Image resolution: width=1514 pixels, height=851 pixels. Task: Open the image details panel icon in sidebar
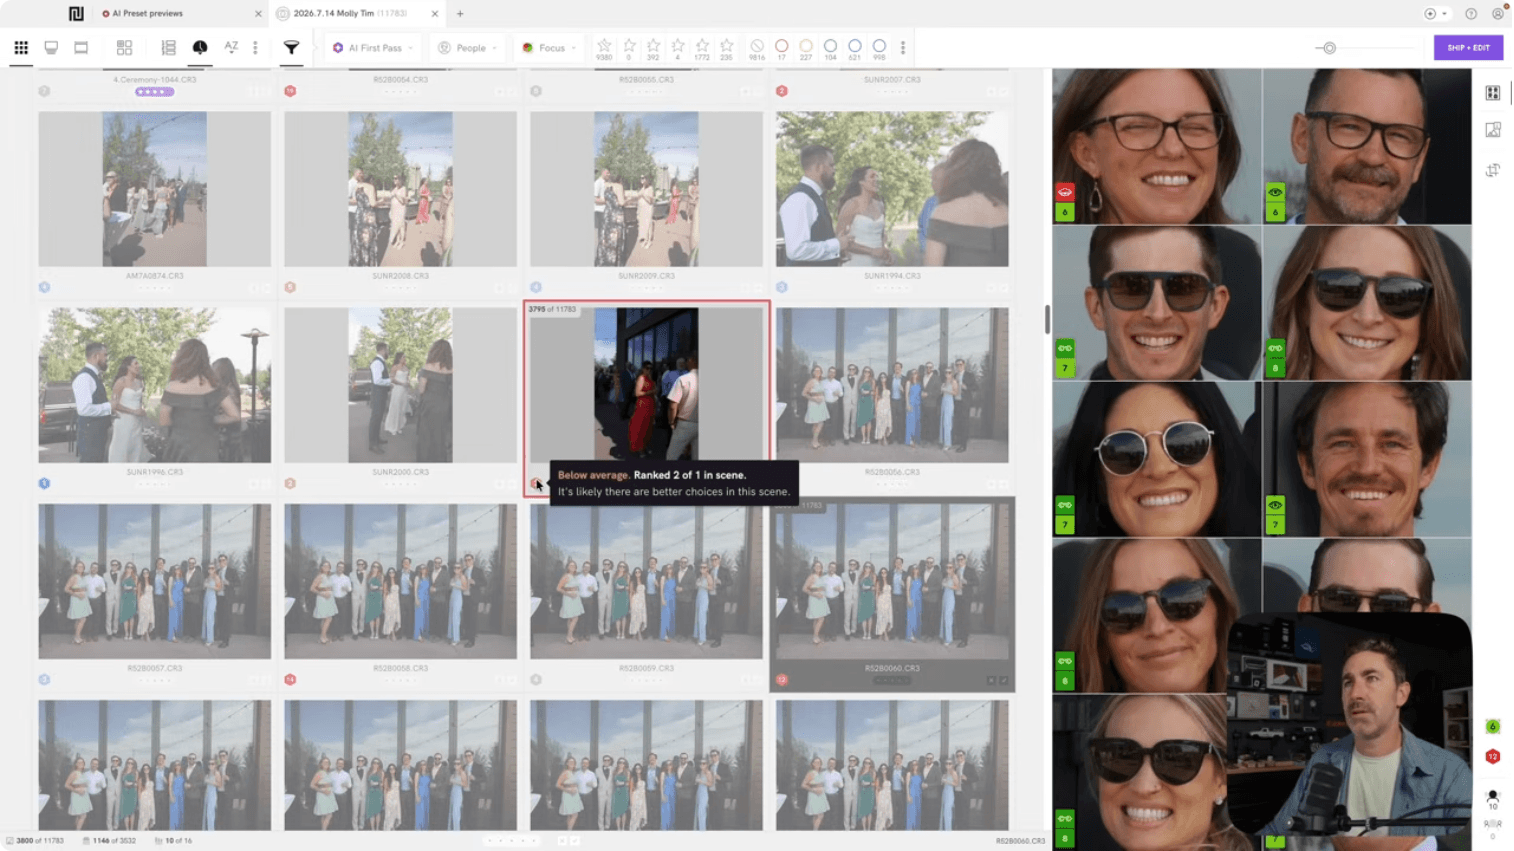point(1492,130)
